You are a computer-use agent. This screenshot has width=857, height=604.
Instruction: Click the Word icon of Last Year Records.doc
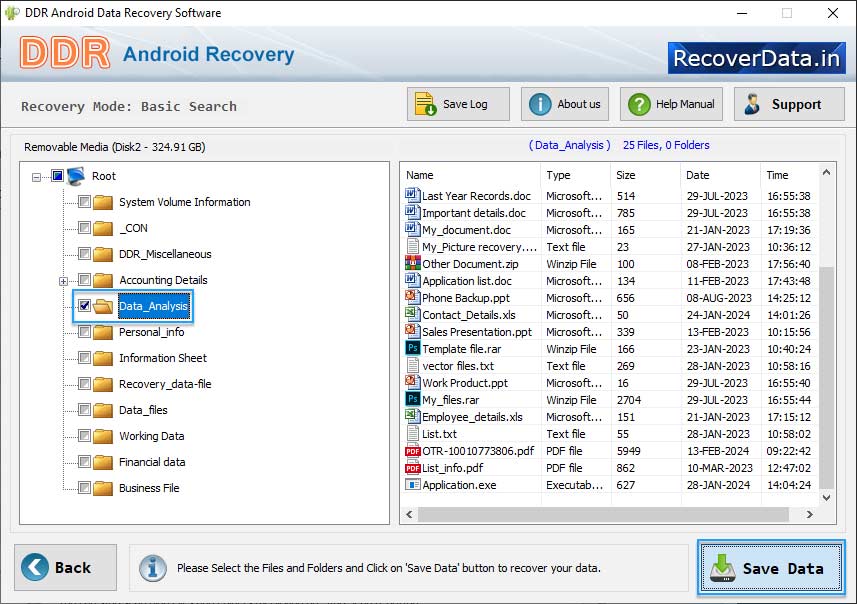(412, 195)
